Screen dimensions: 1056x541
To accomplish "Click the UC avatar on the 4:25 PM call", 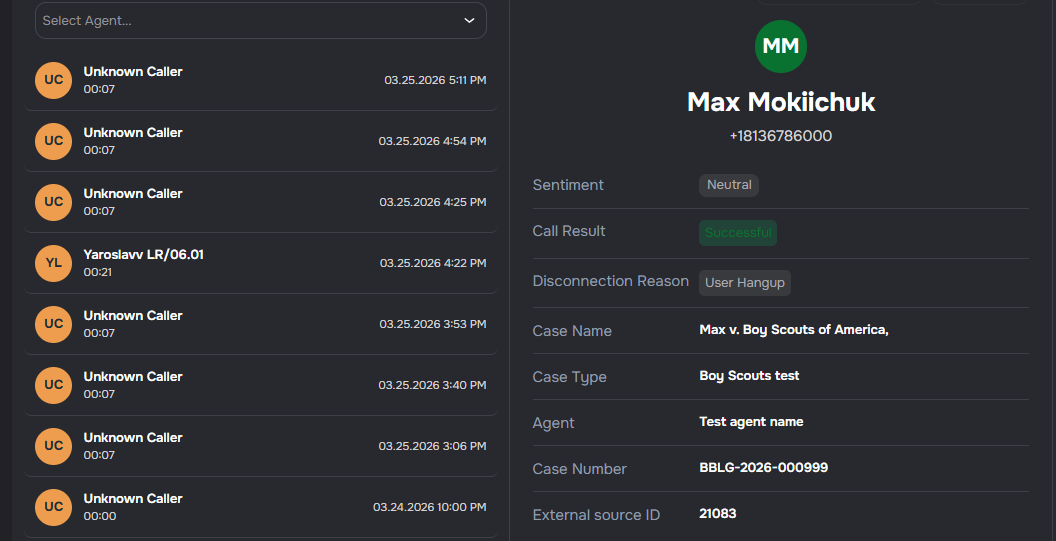I will point(53,202).
